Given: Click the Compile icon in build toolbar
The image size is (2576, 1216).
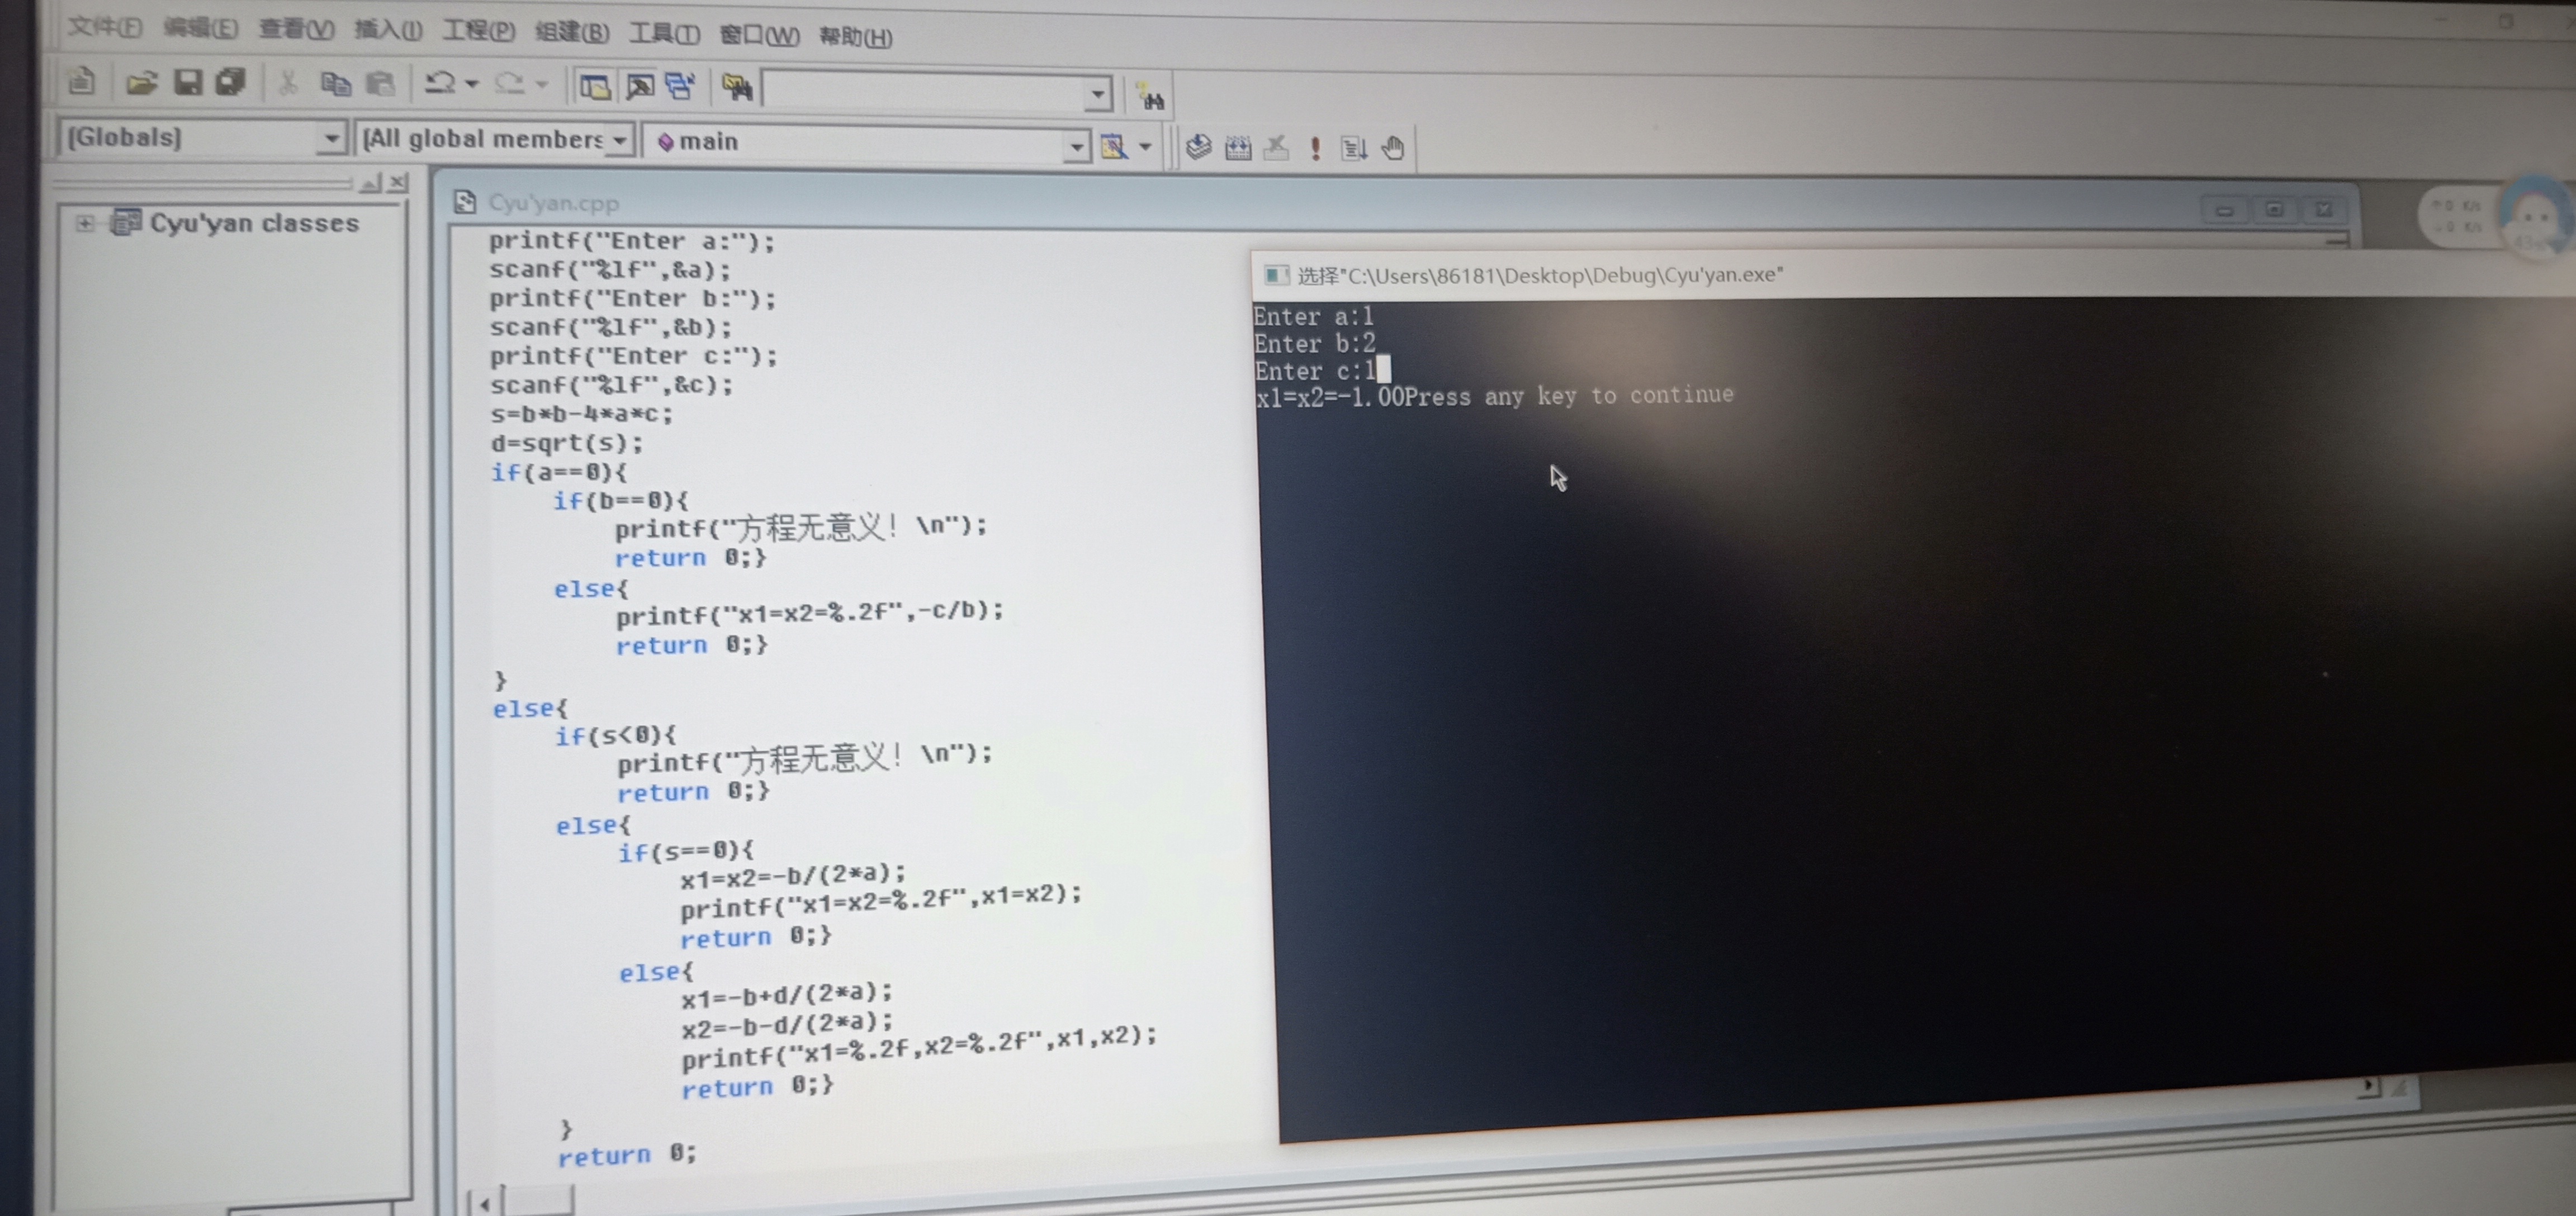Looking at the screenshot, I should 1198,148.
